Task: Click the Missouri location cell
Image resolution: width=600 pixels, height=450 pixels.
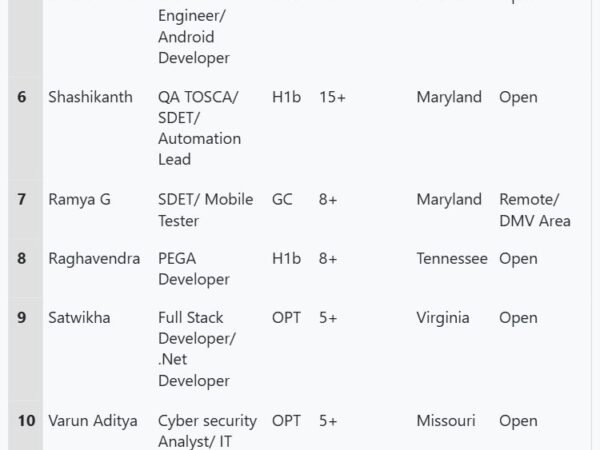Action: [446, 421]
